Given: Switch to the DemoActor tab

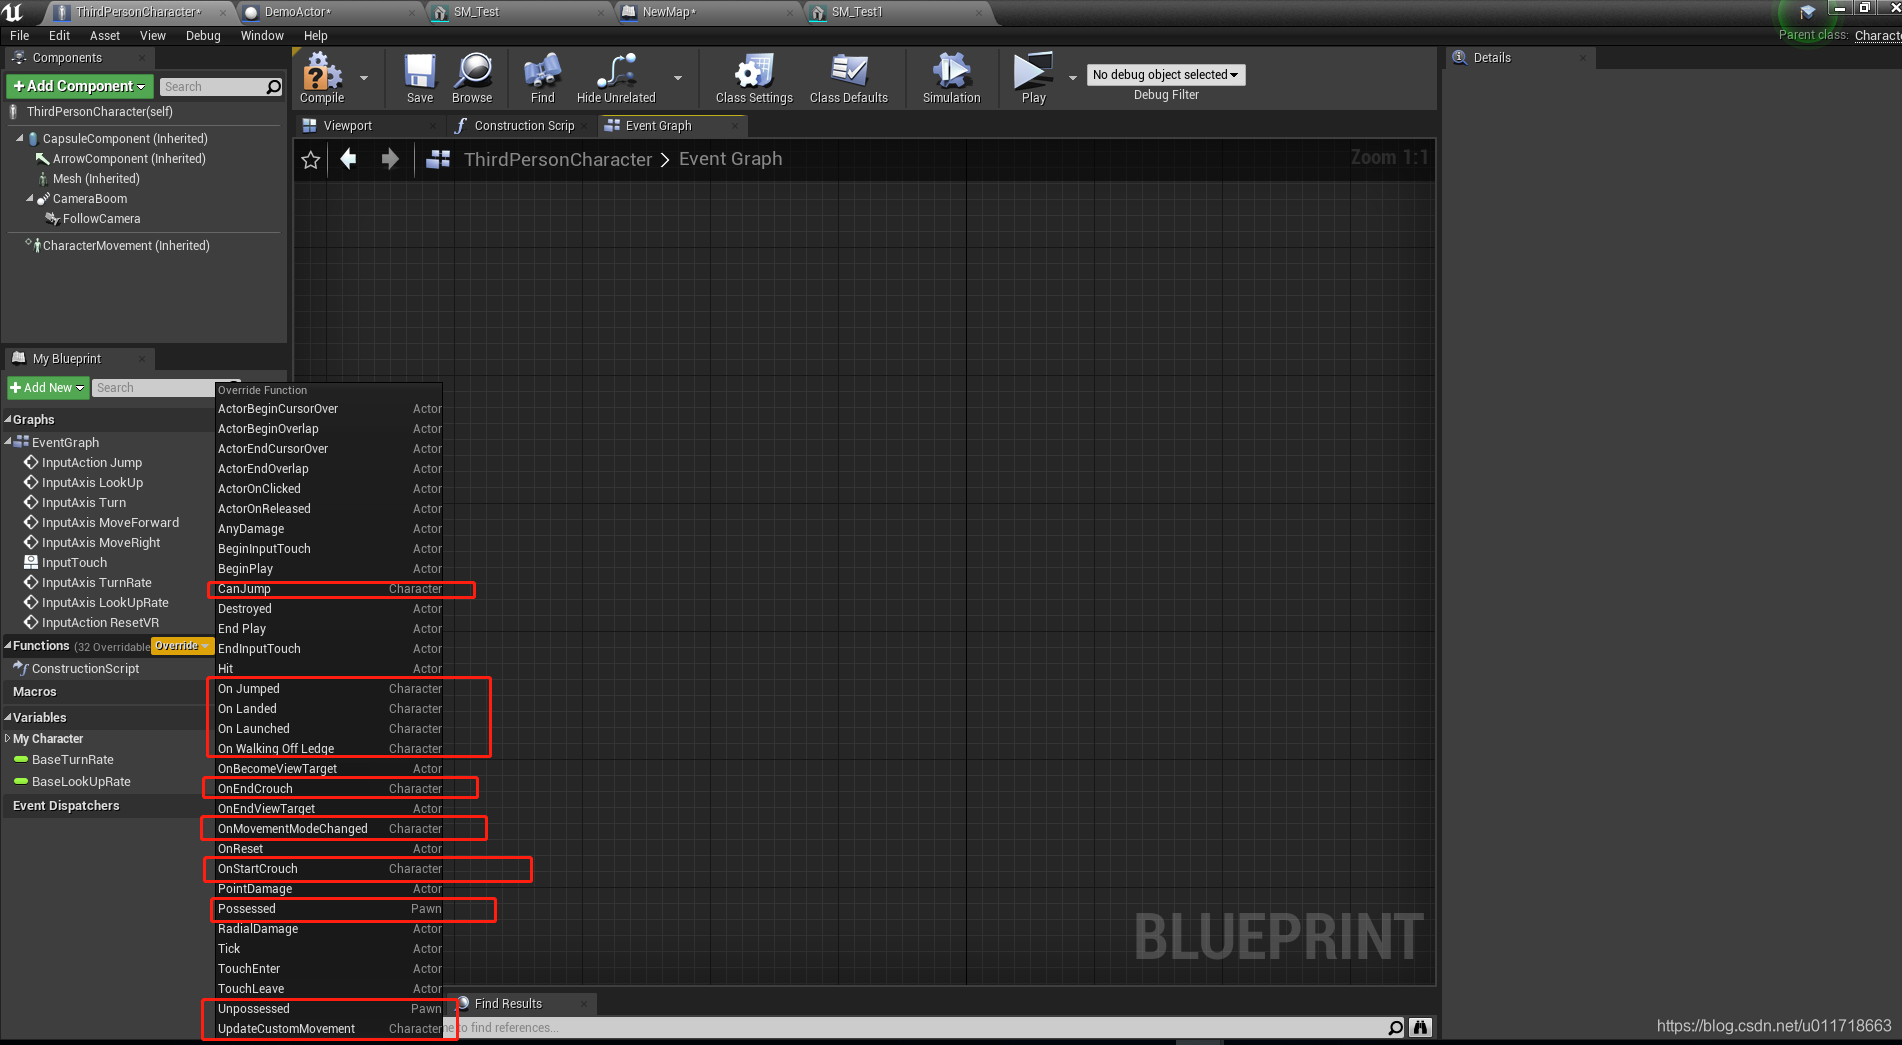Looking at the screenshot, I should [330, 12].
